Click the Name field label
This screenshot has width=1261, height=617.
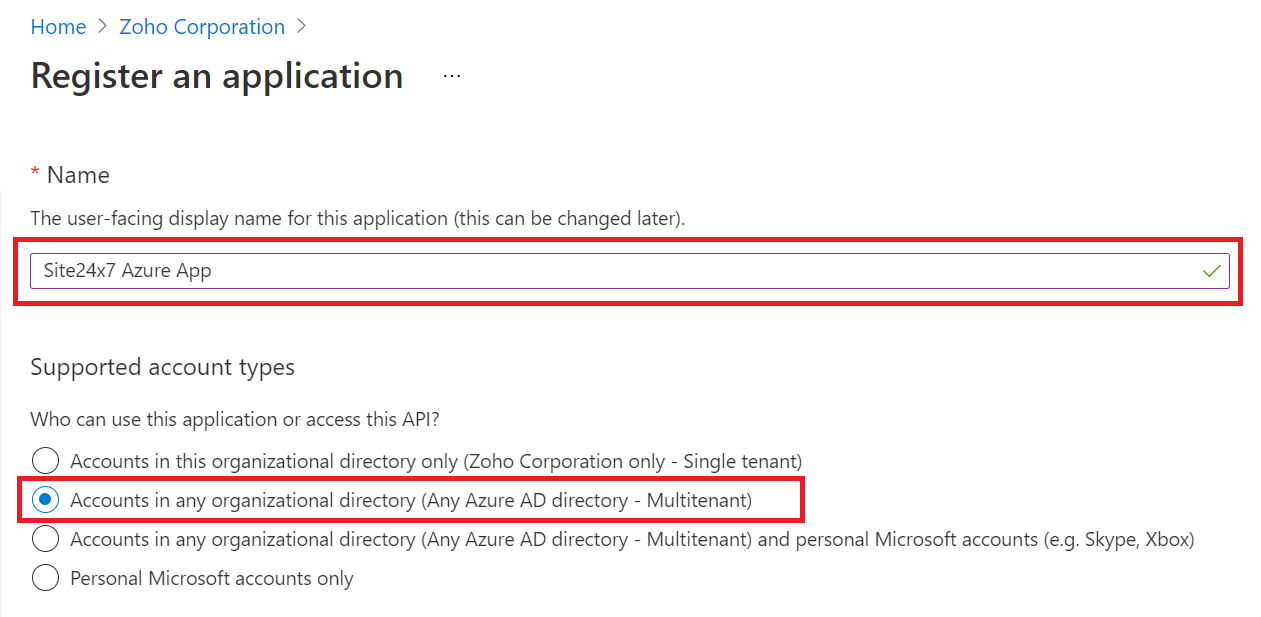(x=78, y=175)
